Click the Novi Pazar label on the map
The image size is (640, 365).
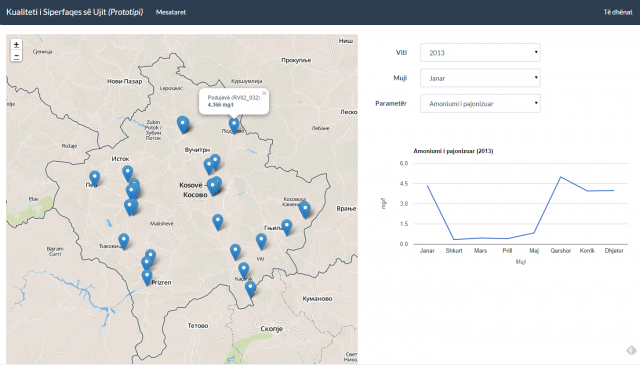tap(124, 81)
